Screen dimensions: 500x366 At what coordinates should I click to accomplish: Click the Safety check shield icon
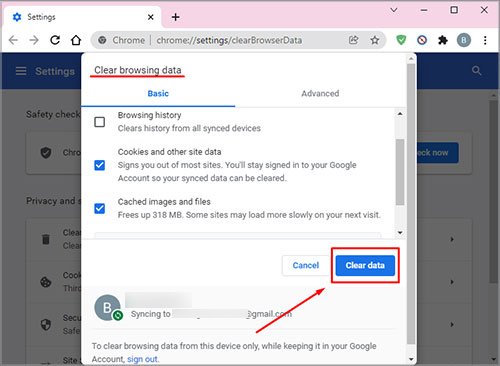46,153
